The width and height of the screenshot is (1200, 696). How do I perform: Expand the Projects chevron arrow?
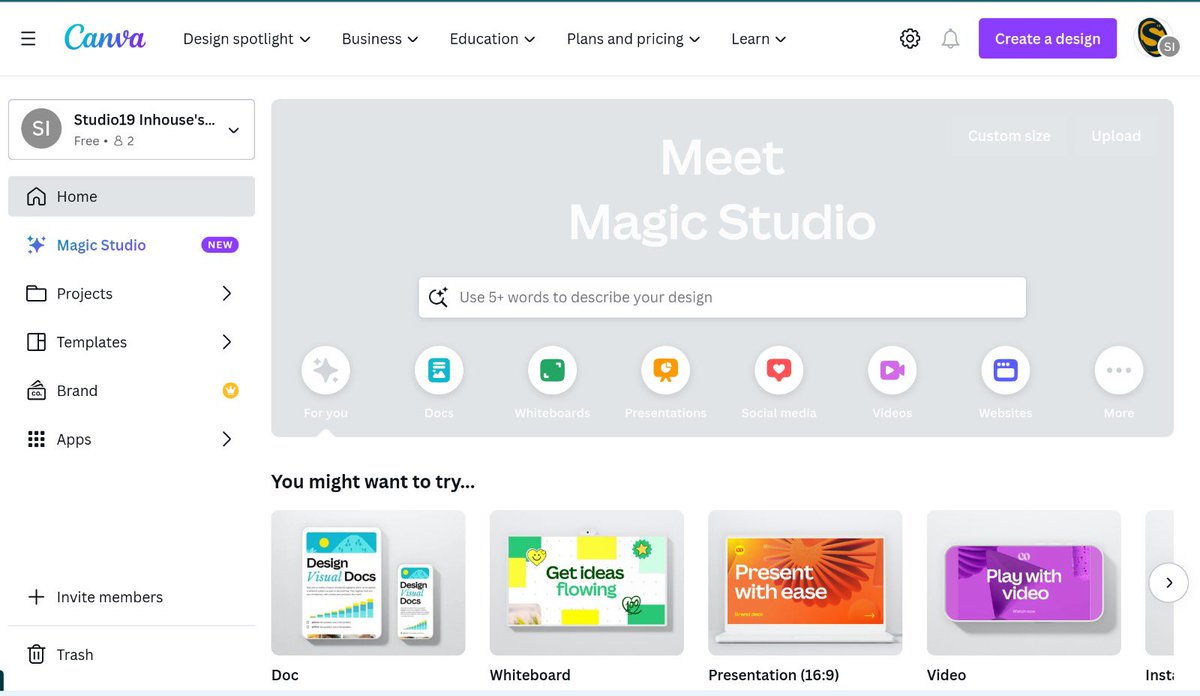click(x=227, y=293)
